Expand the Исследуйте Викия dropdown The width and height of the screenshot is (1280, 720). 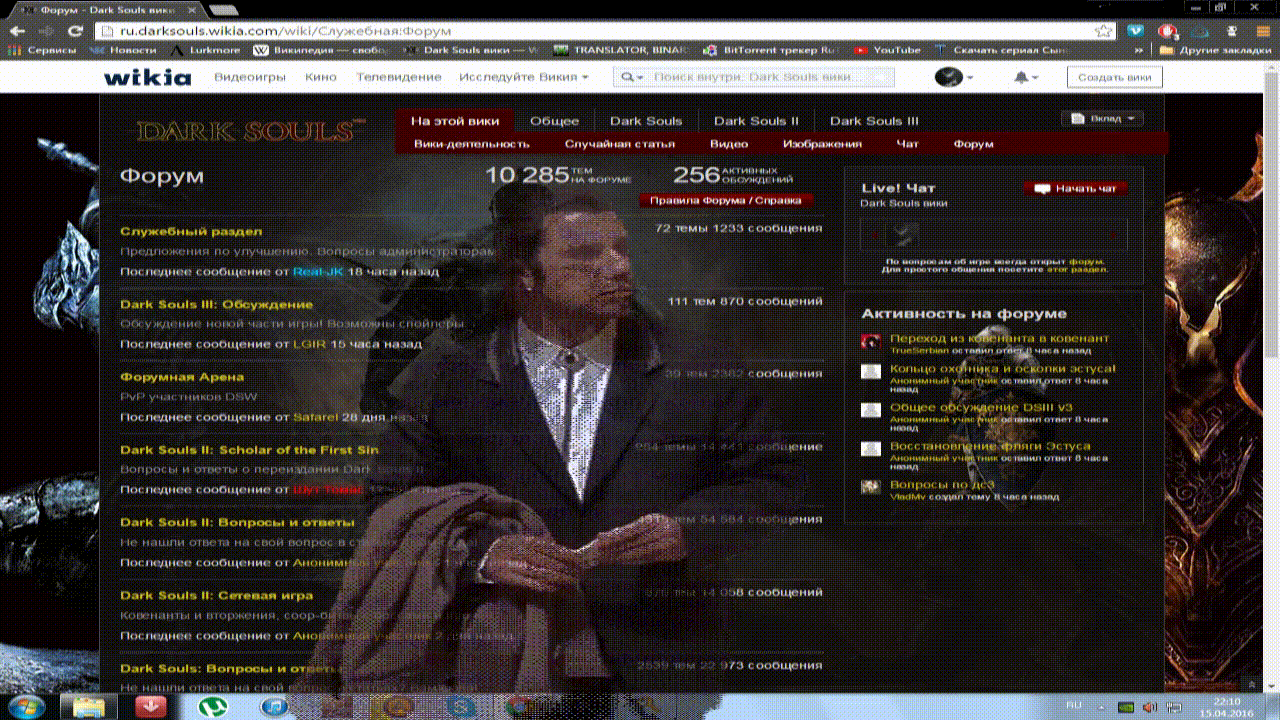coord(524,77)
